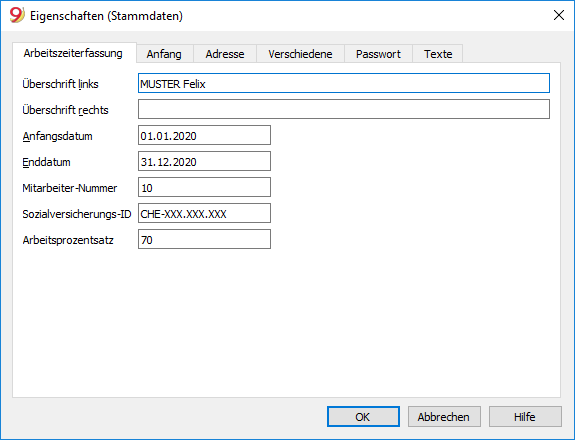
Task: Close the Eigenschaften dialog with X
Action: (558, 15)
